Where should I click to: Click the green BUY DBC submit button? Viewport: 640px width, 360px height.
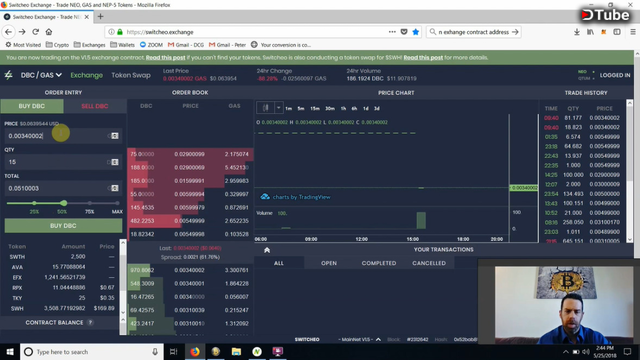click(x=63, y=226)
